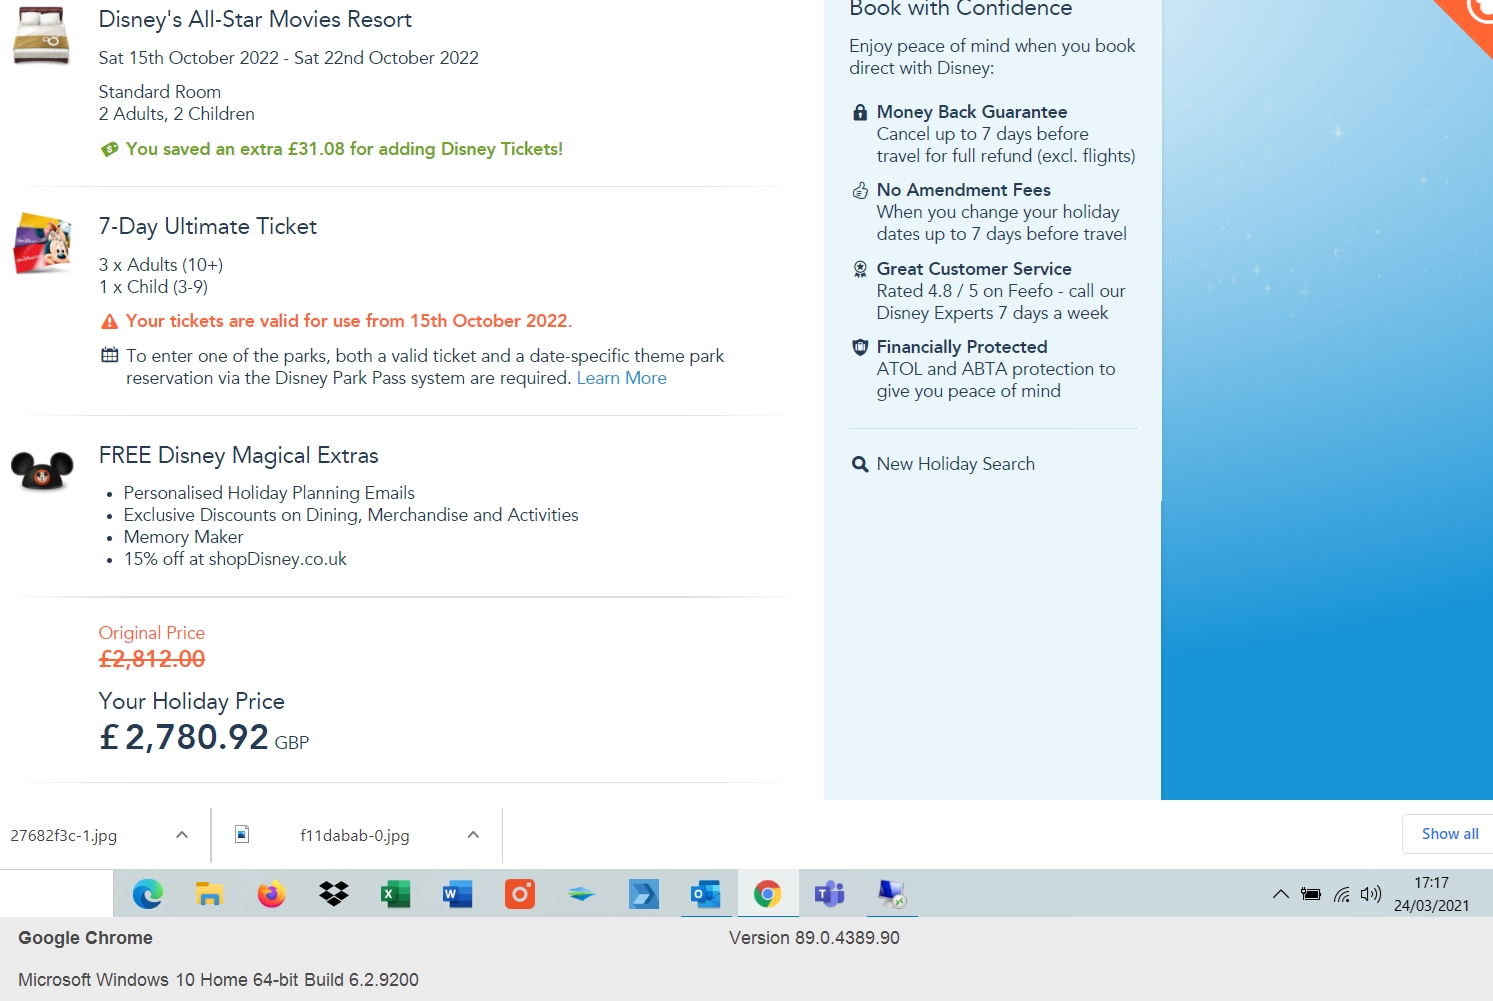Click the 'Great Customer Service' title

[x=974, y=269]
